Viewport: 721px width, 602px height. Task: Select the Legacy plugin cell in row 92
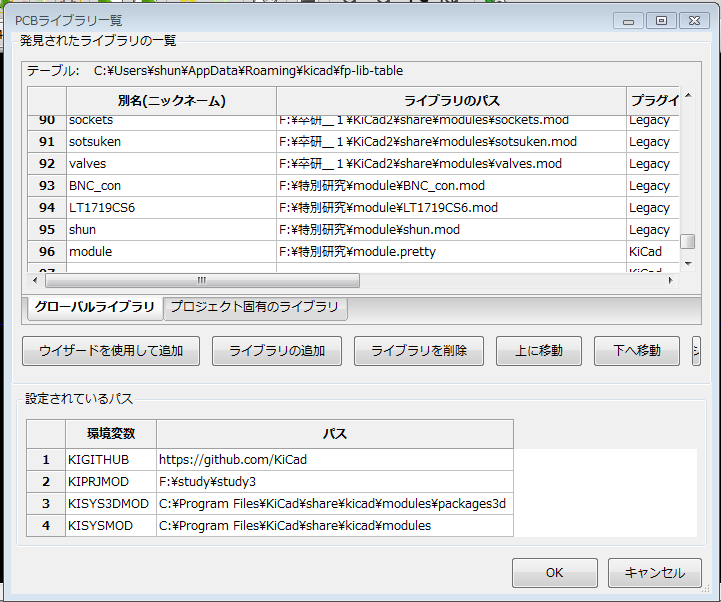point(653,164)
